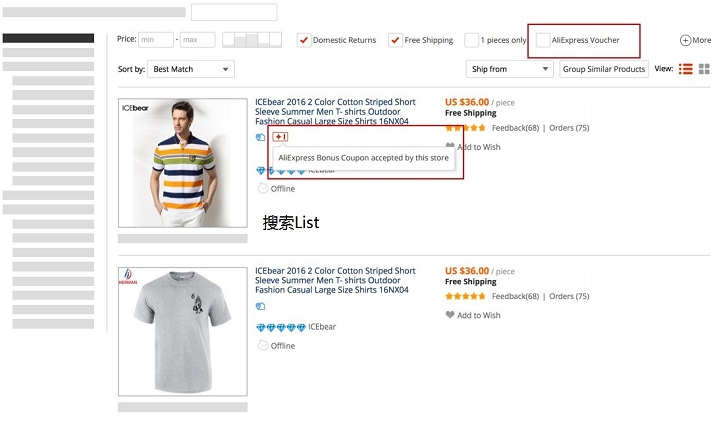Viewport: 717px width, 424px height.
Task: Click diamond seller rating on second product
Action: (281, 327)
